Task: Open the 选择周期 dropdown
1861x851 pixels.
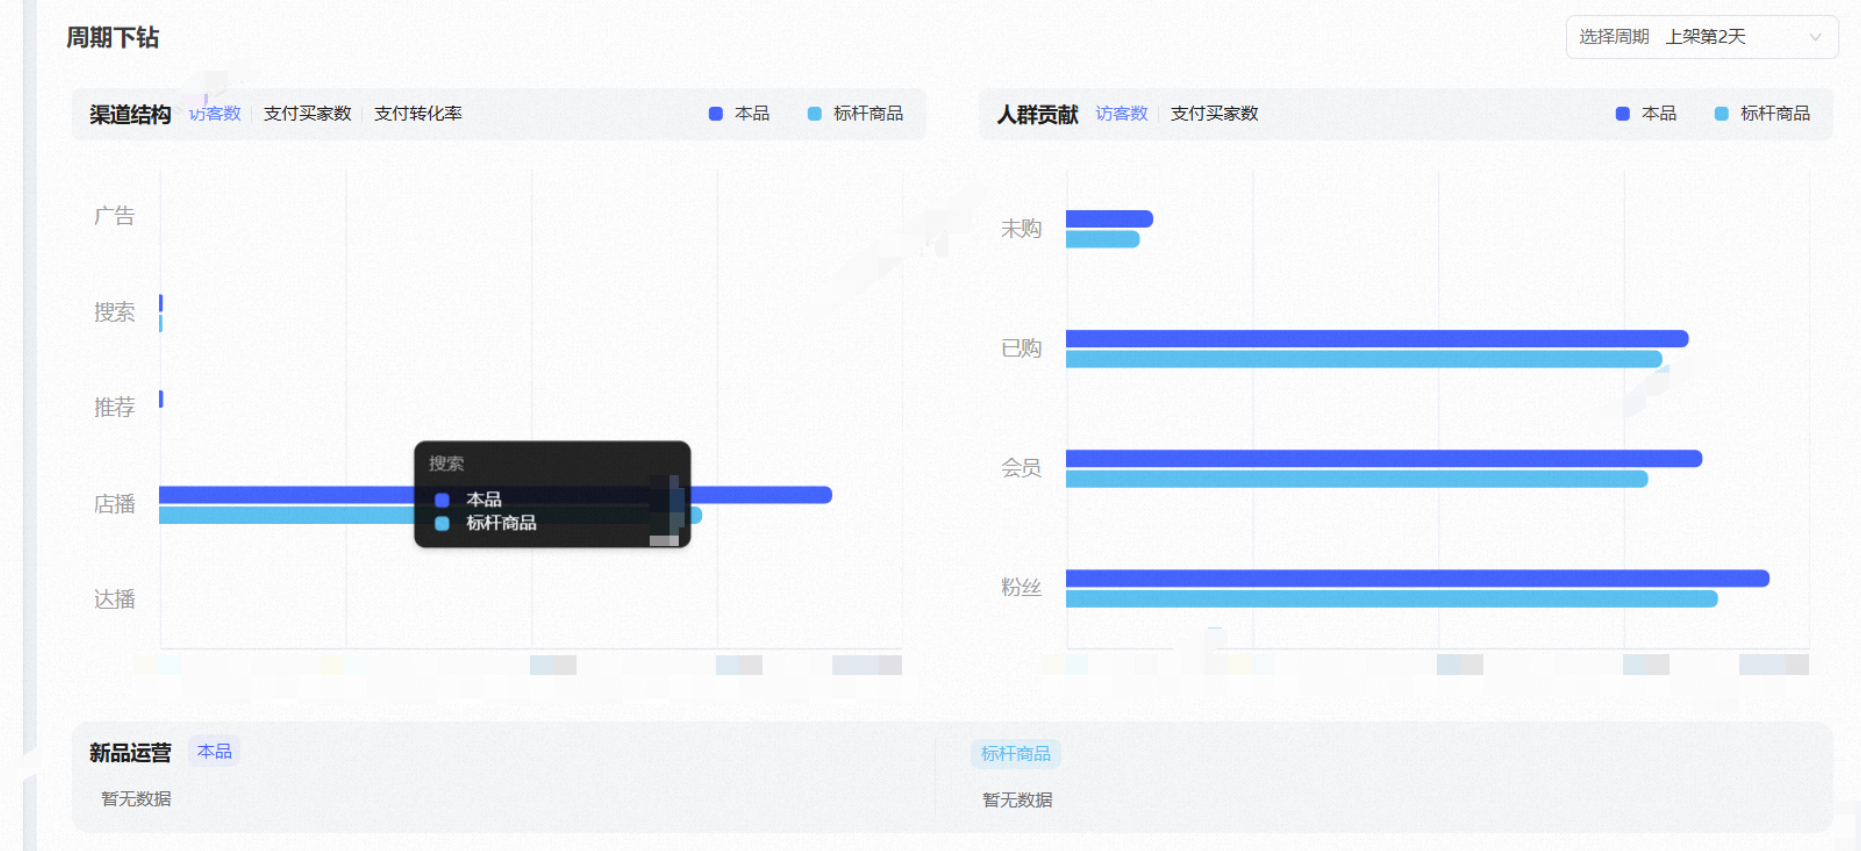Action: coord(1701,37)
